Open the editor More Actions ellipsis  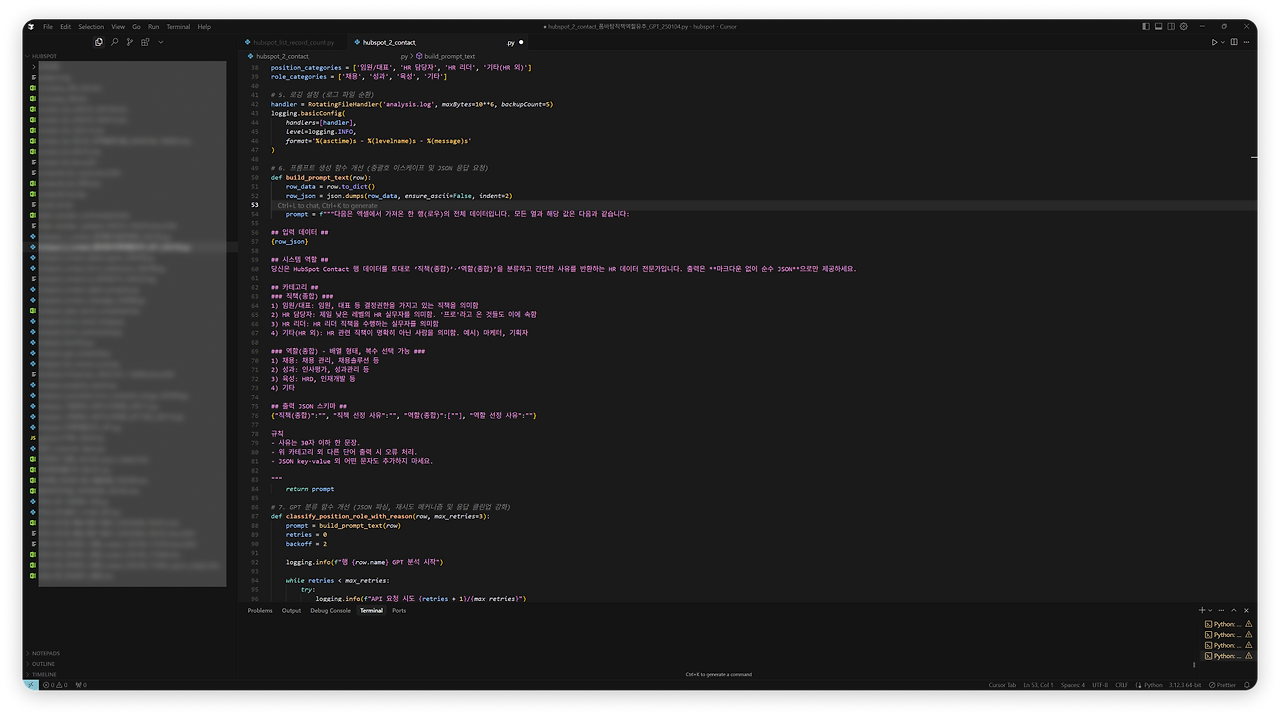1246,42
